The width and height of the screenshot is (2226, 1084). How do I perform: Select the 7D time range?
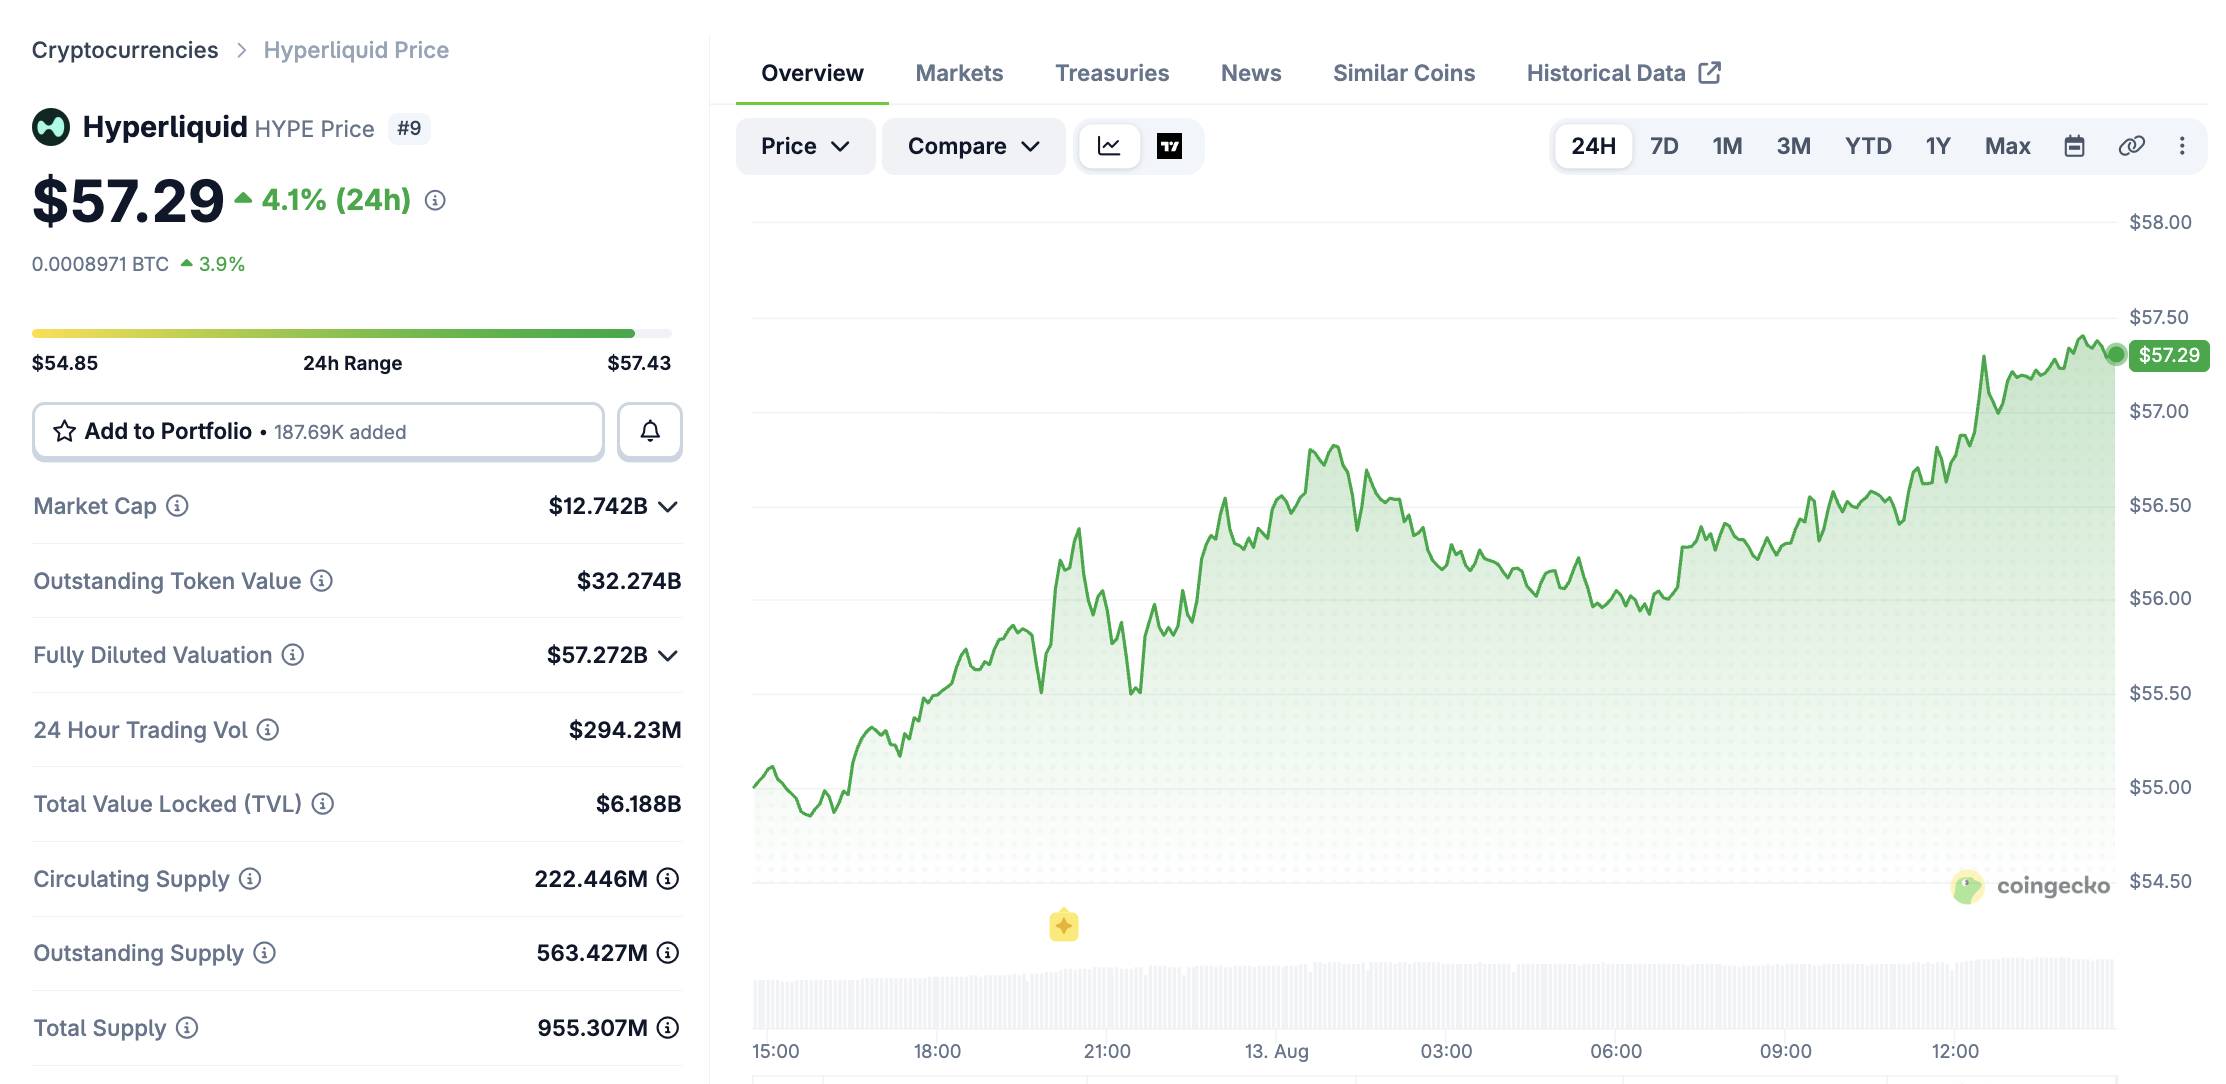coord(1664,146)
